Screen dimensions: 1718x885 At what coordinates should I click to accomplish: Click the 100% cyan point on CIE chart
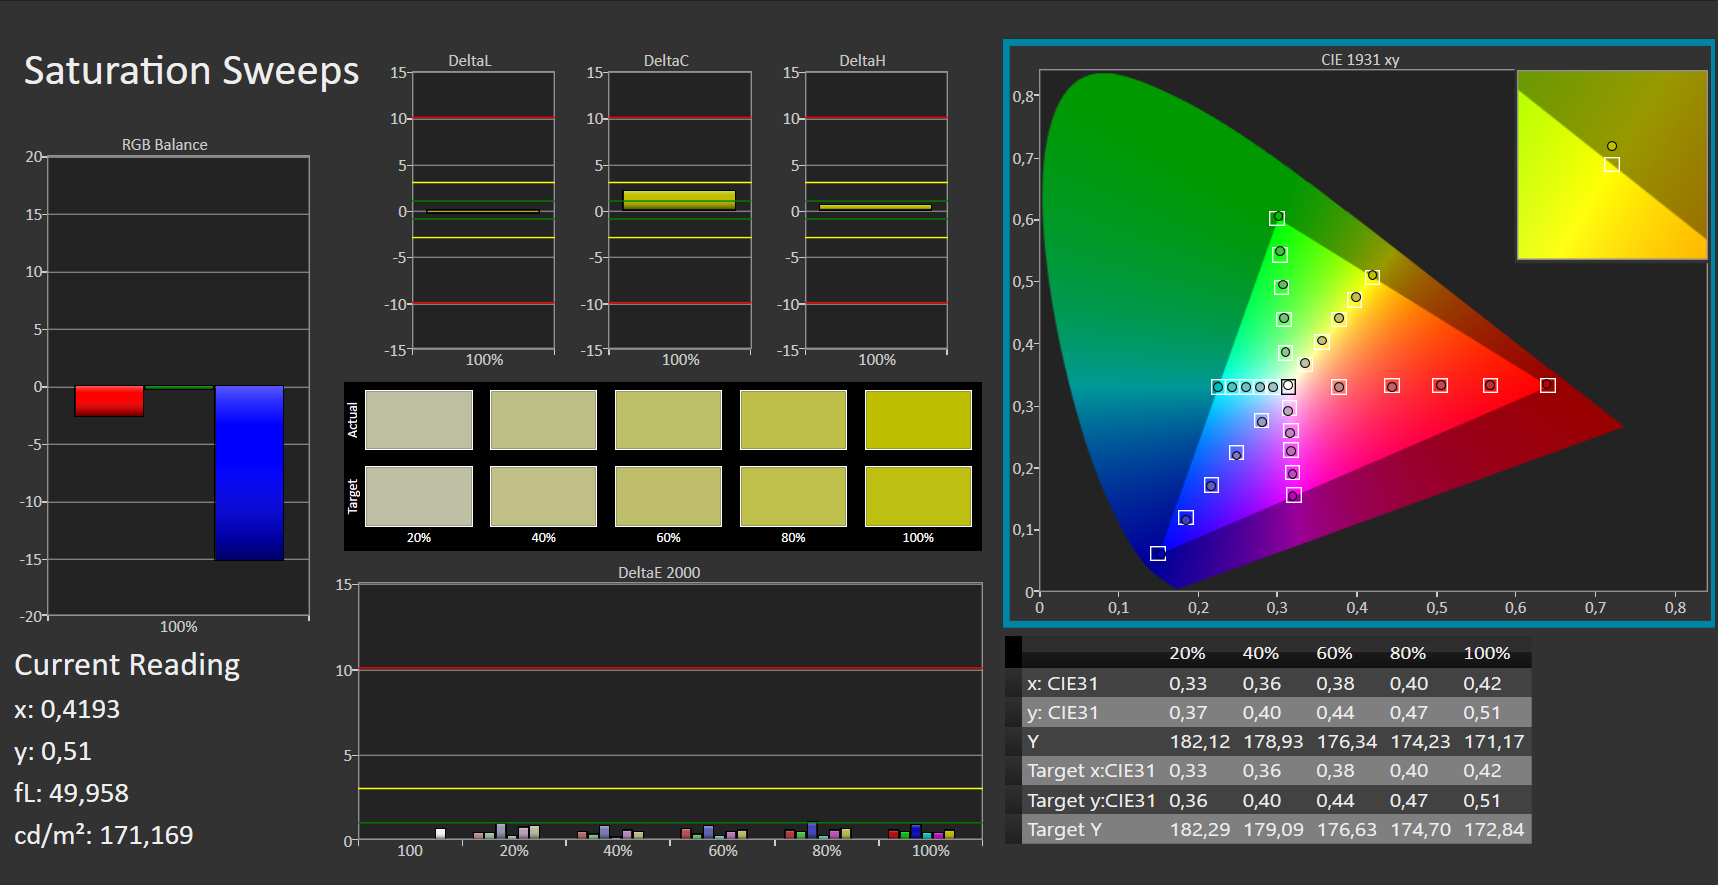[1217, 387]
